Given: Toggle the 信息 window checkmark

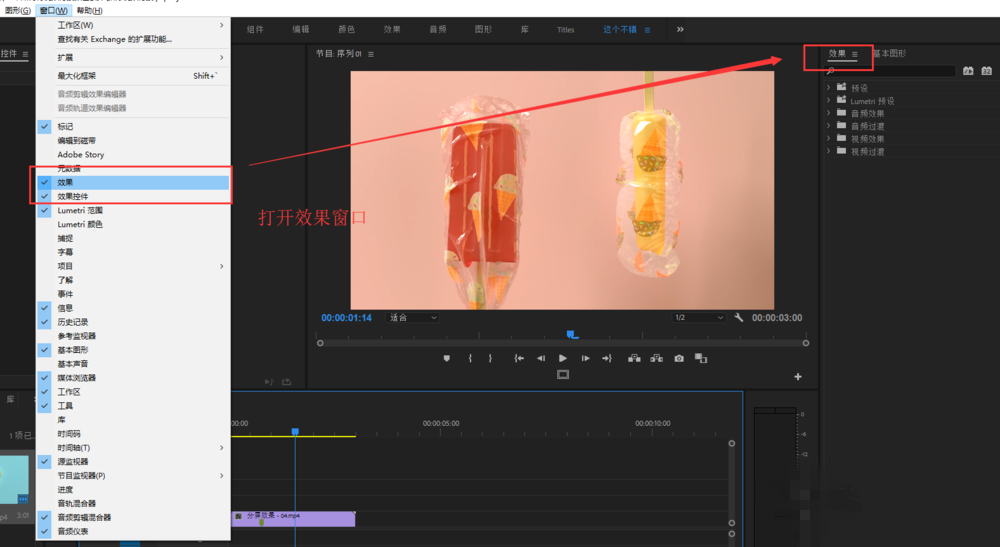Looking at the screenshot, I should (45, 308).
